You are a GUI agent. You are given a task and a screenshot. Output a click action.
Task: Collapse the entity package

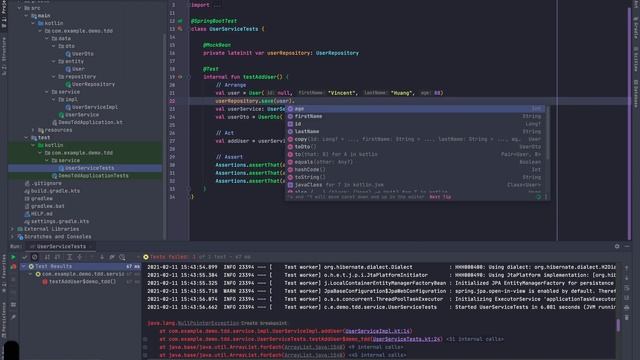[53, 61]
